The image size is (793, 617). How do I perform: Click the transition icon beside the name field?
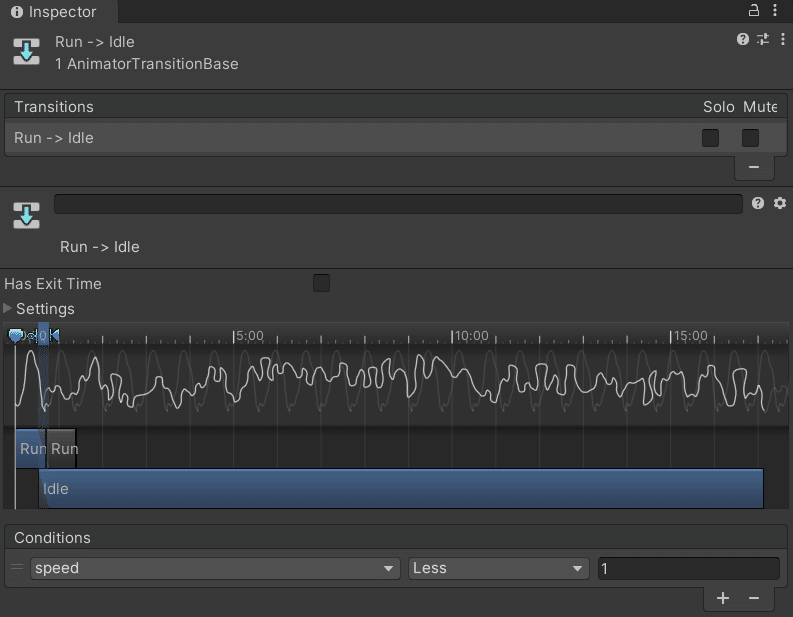[26, 215]
